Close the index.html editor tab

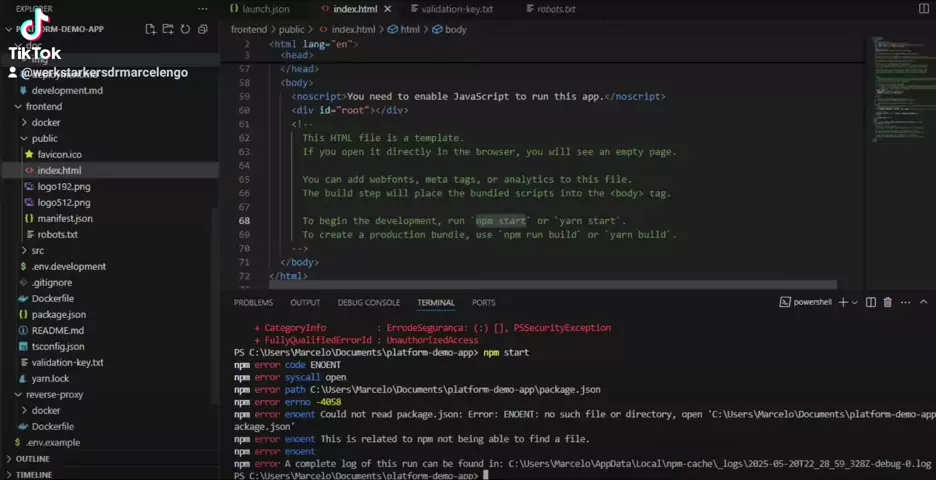point(387,9)
